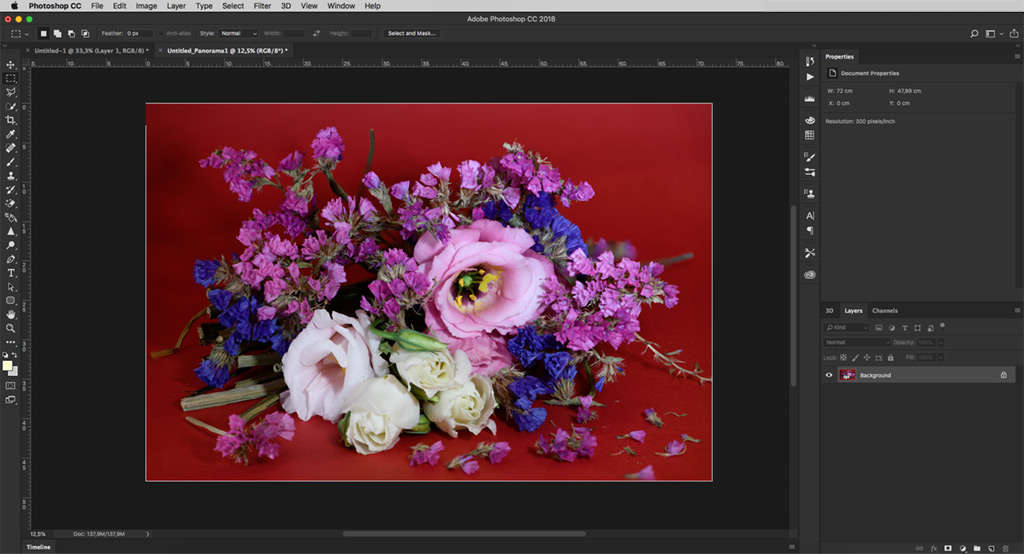Select the Crop tool
The height and width of the screenshot is (554, 1024).
point(11,120)
